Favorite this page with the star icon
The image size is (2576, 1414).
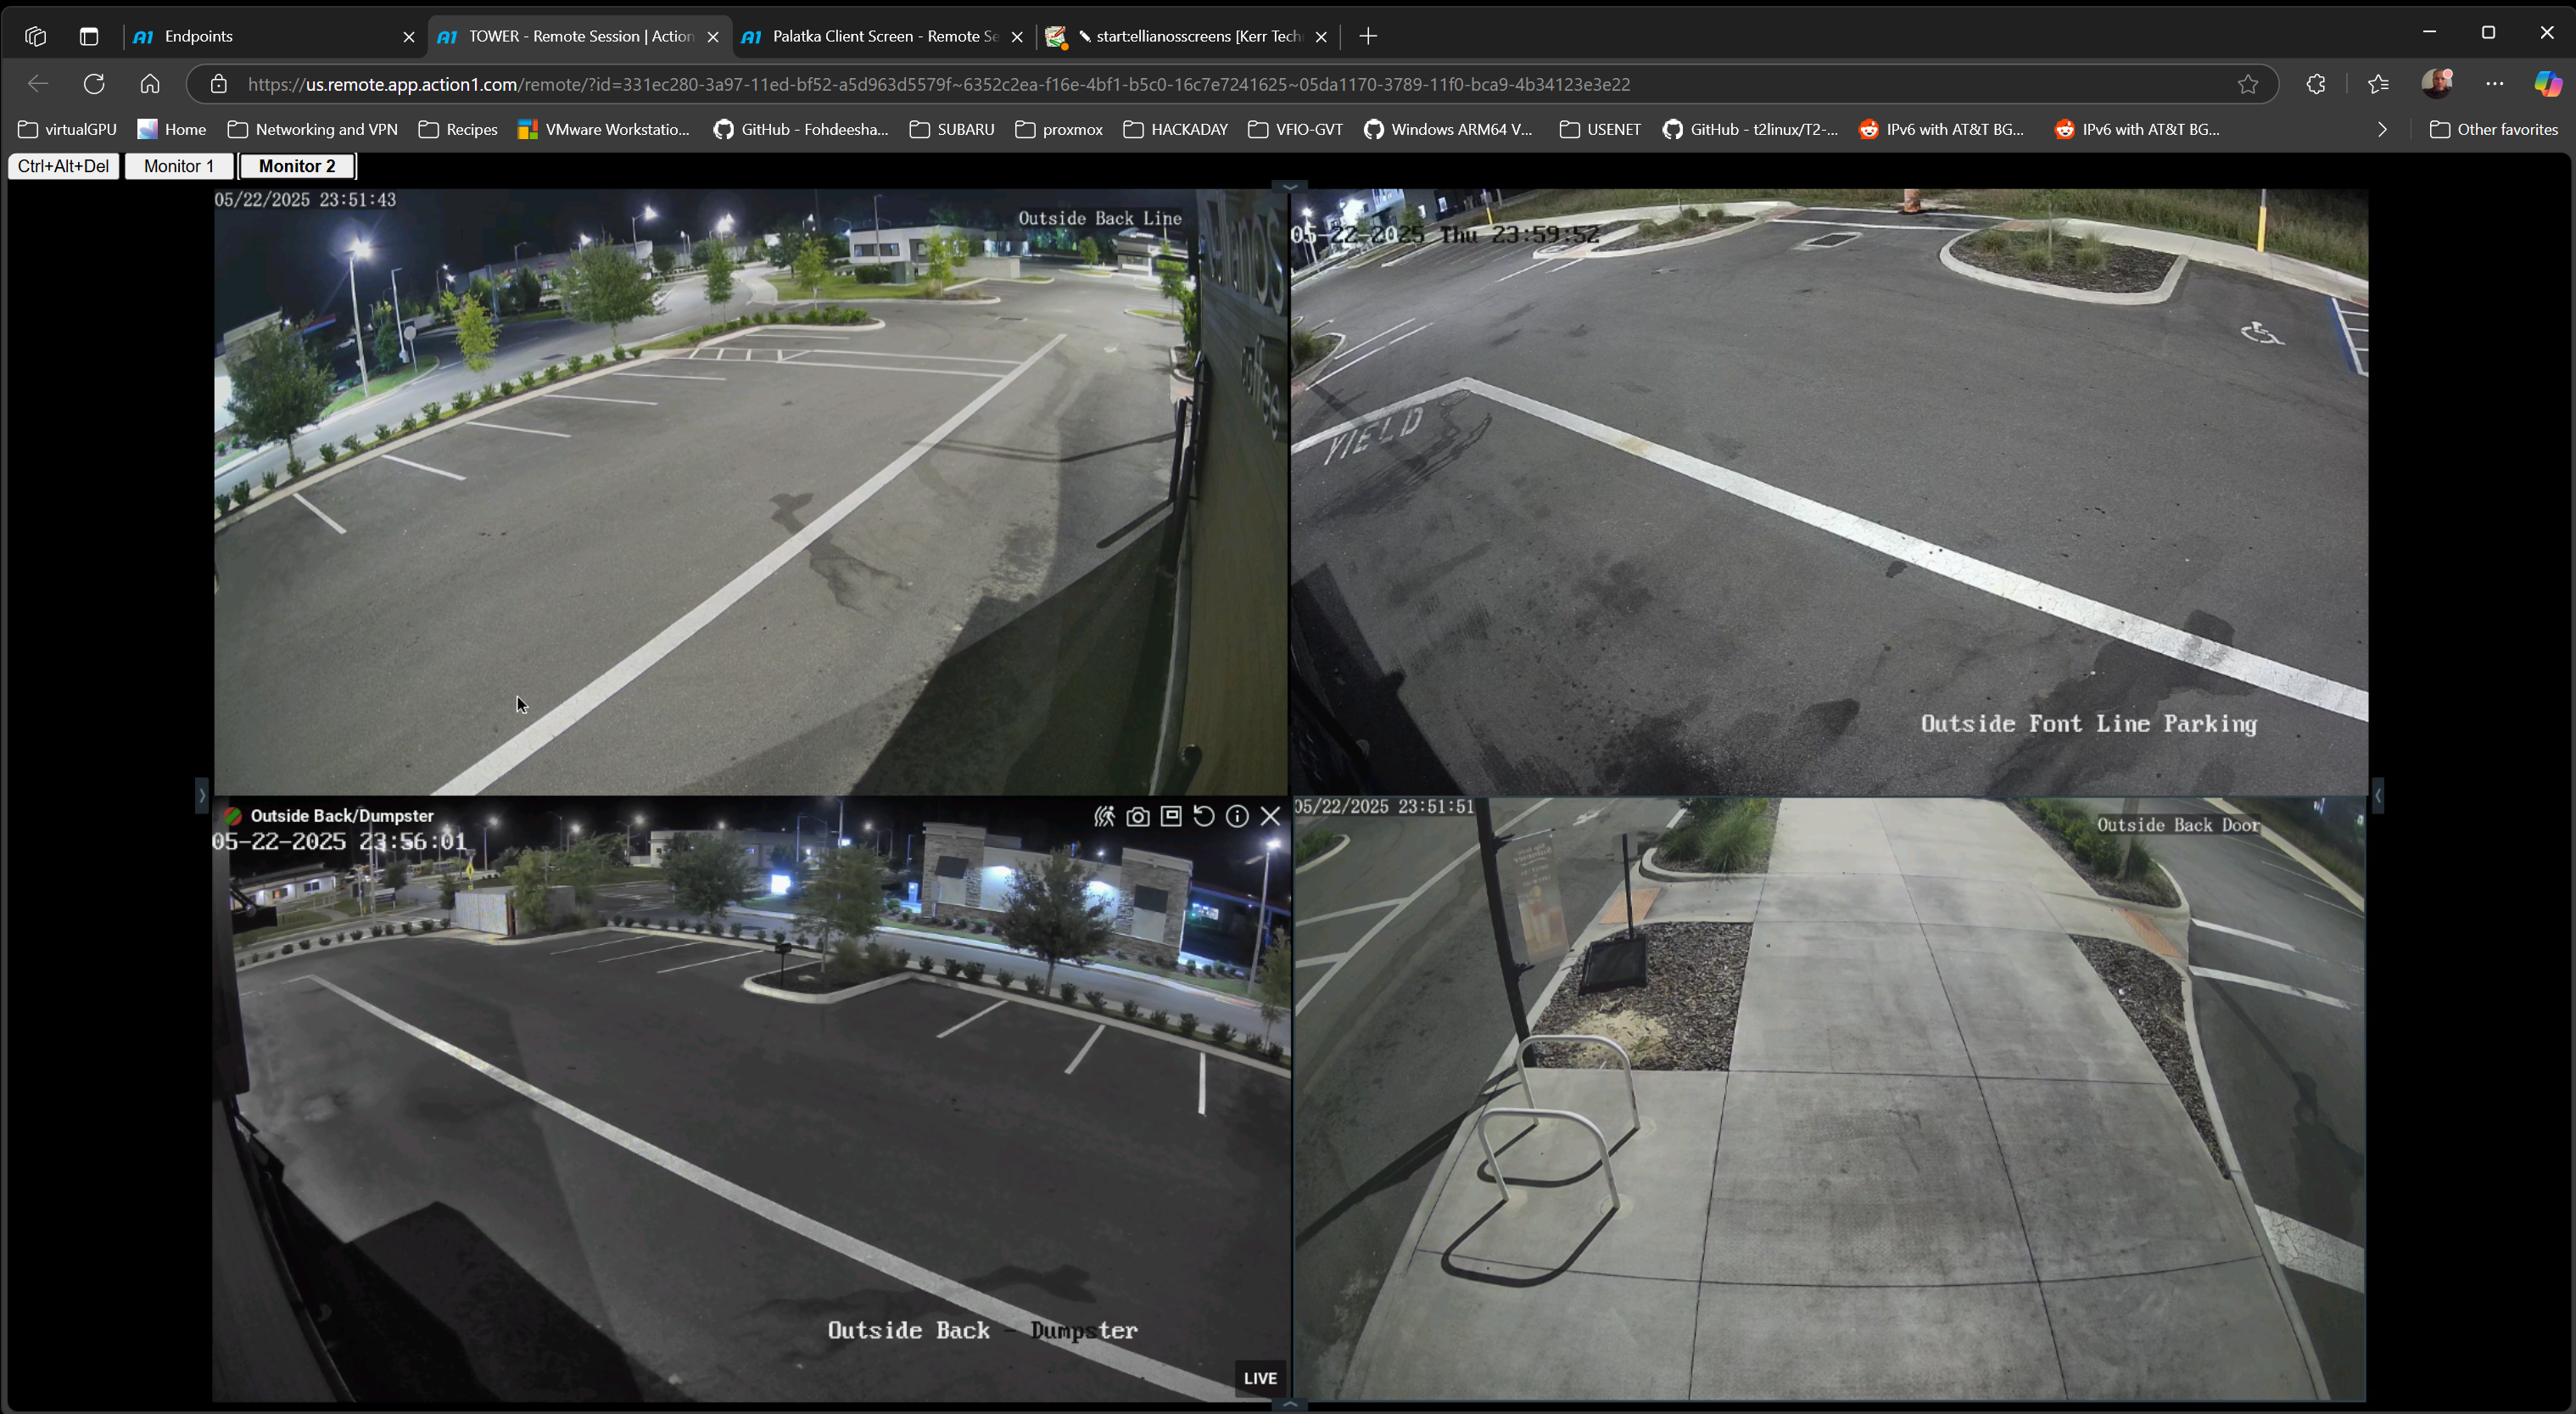(x=2248, y=84)
